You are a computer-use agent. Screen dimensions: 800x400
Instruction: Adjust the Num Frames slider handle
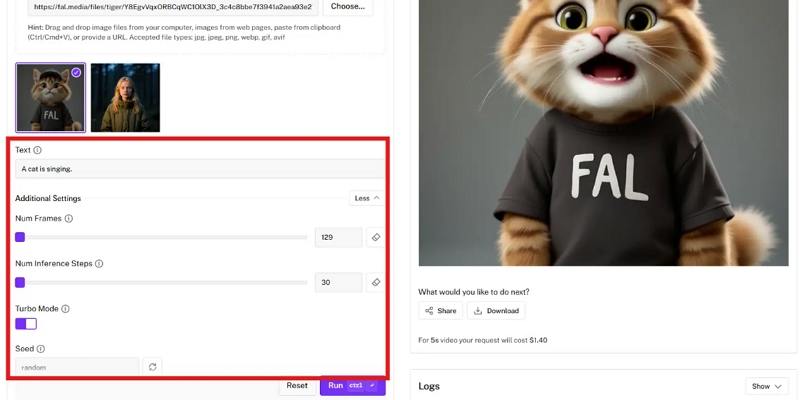point(20,237)
